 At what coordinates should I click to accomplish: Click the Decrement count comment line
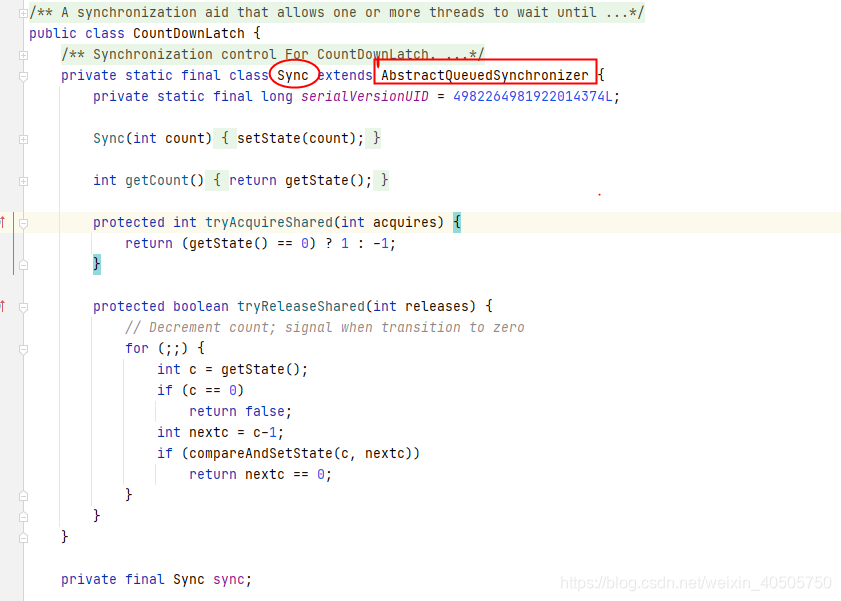[x=324, y=327]
